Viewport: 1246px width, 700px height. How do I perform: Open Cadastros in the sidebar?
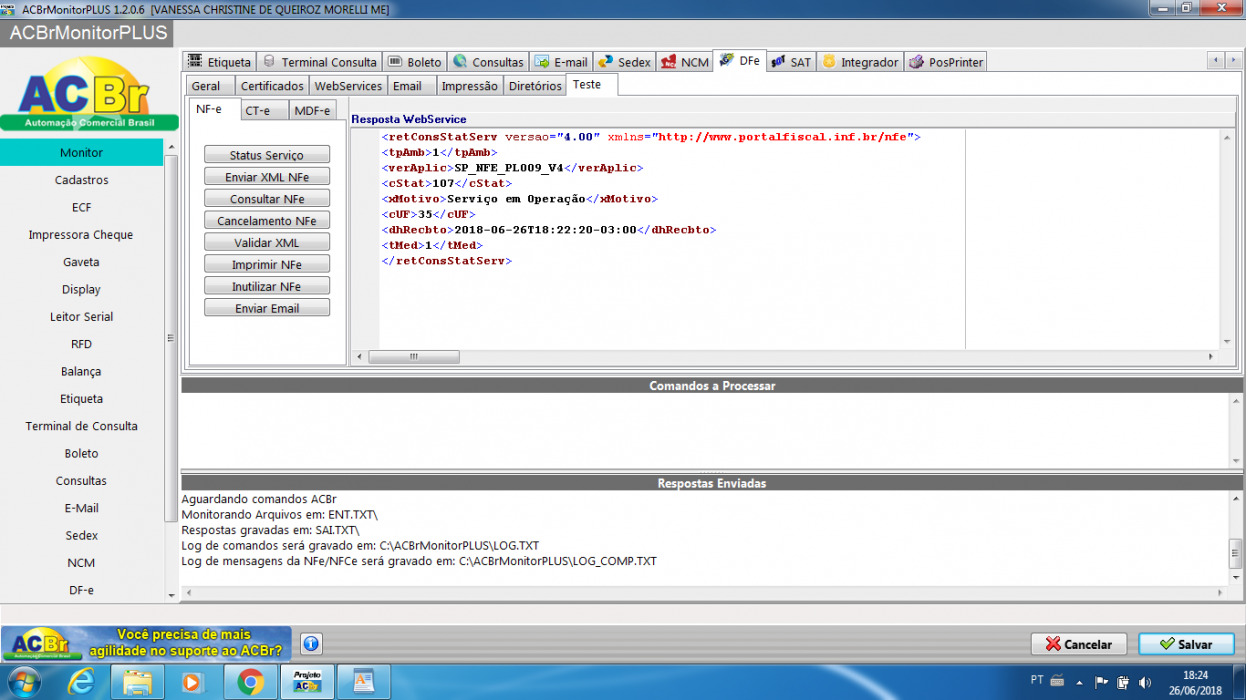[x=81, y=180]
